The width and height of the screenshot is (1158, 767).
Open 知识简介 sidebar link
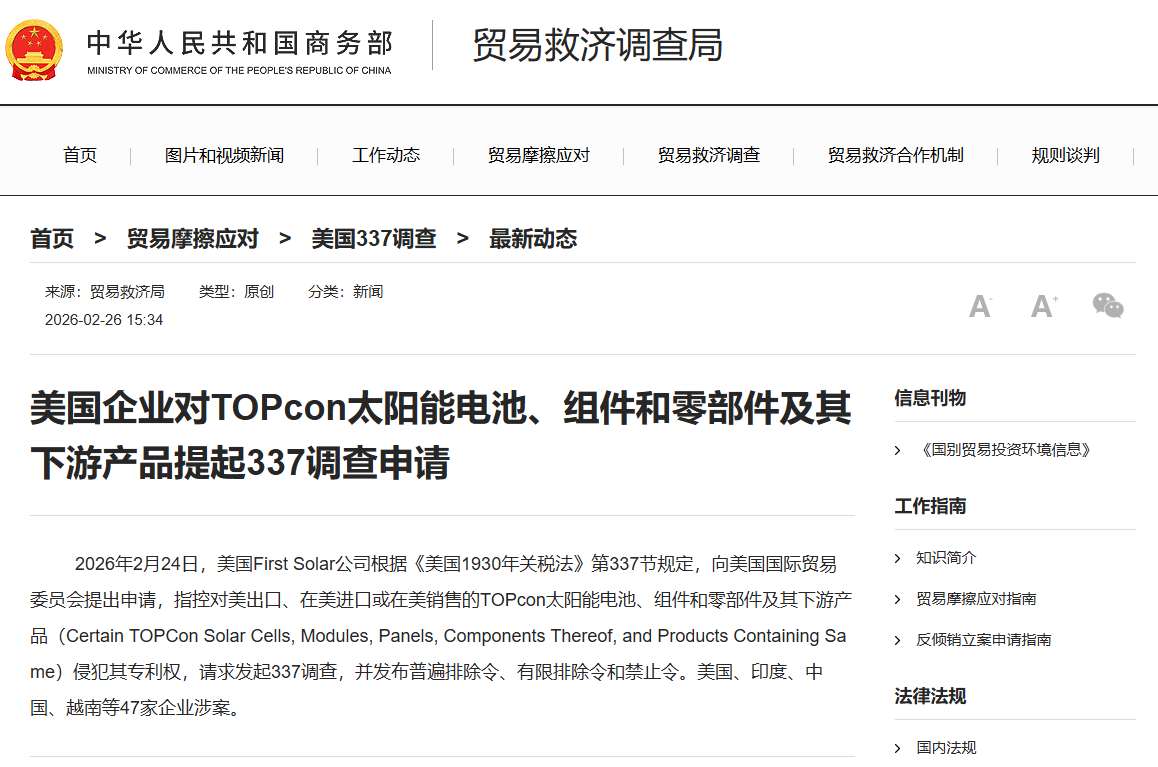[x=946, y=557]
